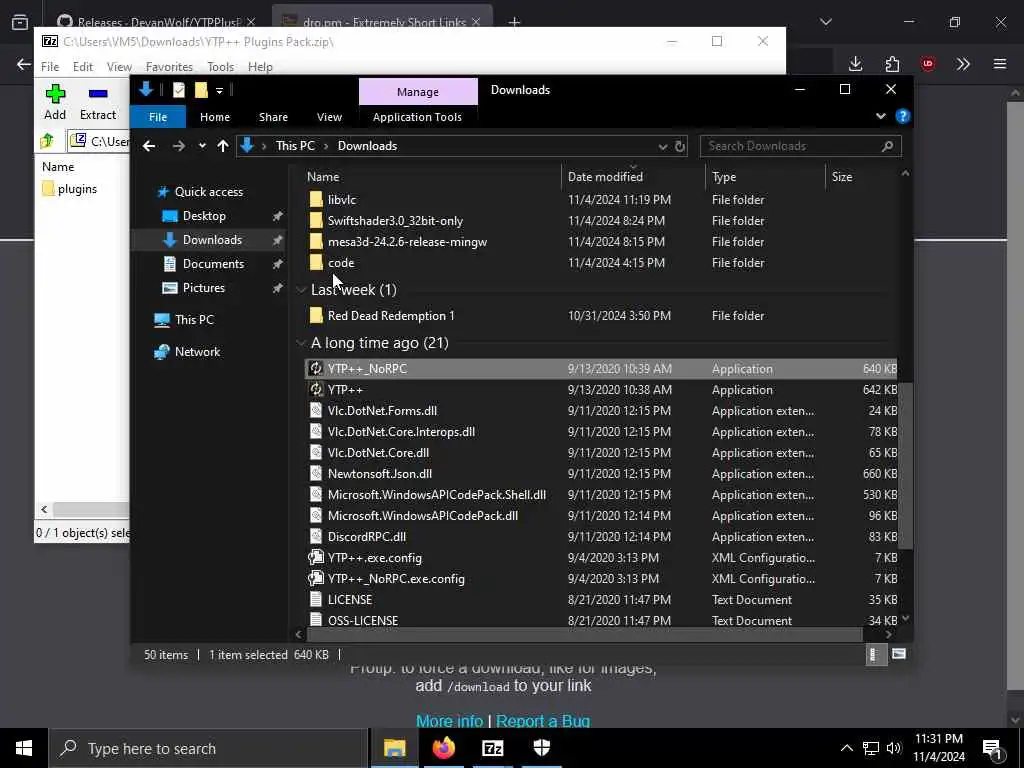Open Firefox list all tabs dropdown

825,22
